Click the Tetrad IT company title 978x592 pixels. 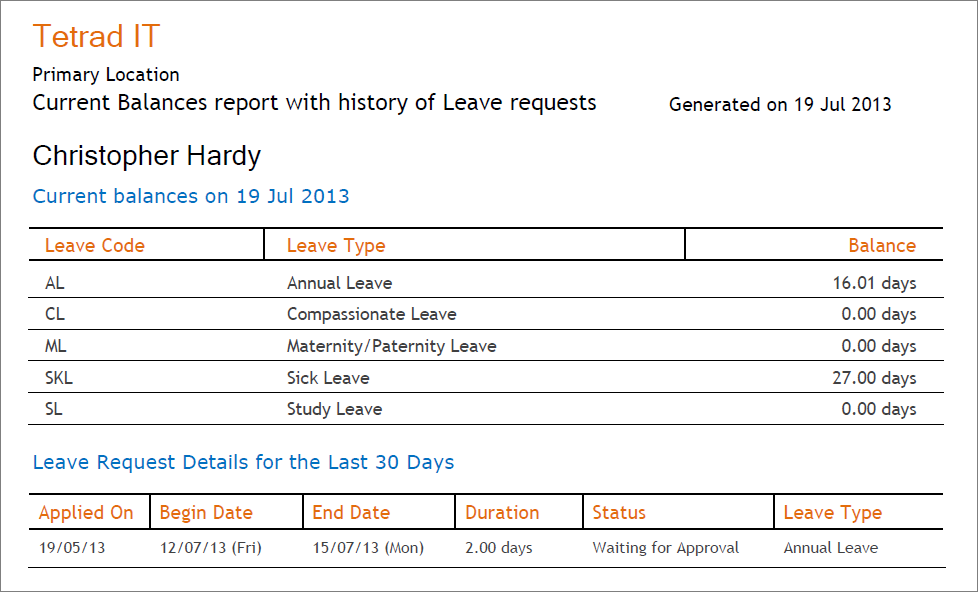[x=97, y=36]
